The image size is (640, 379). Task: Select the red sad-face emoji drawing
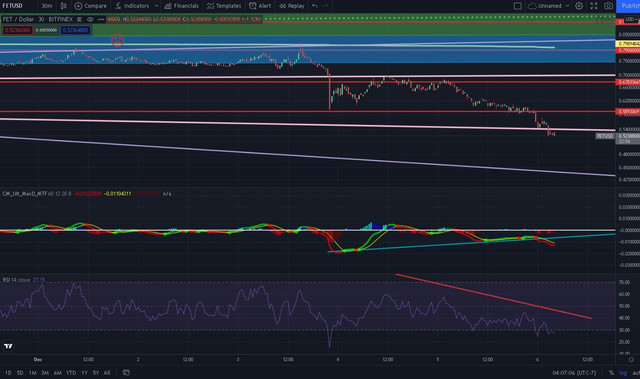click(x=118, y=40)
